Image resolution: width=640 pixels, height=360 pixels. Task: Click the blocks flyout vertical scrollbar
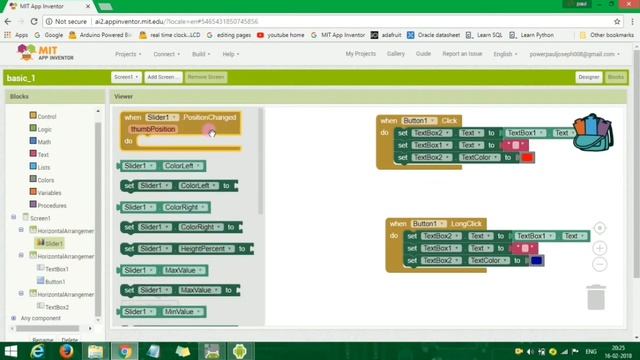point(261,161)
